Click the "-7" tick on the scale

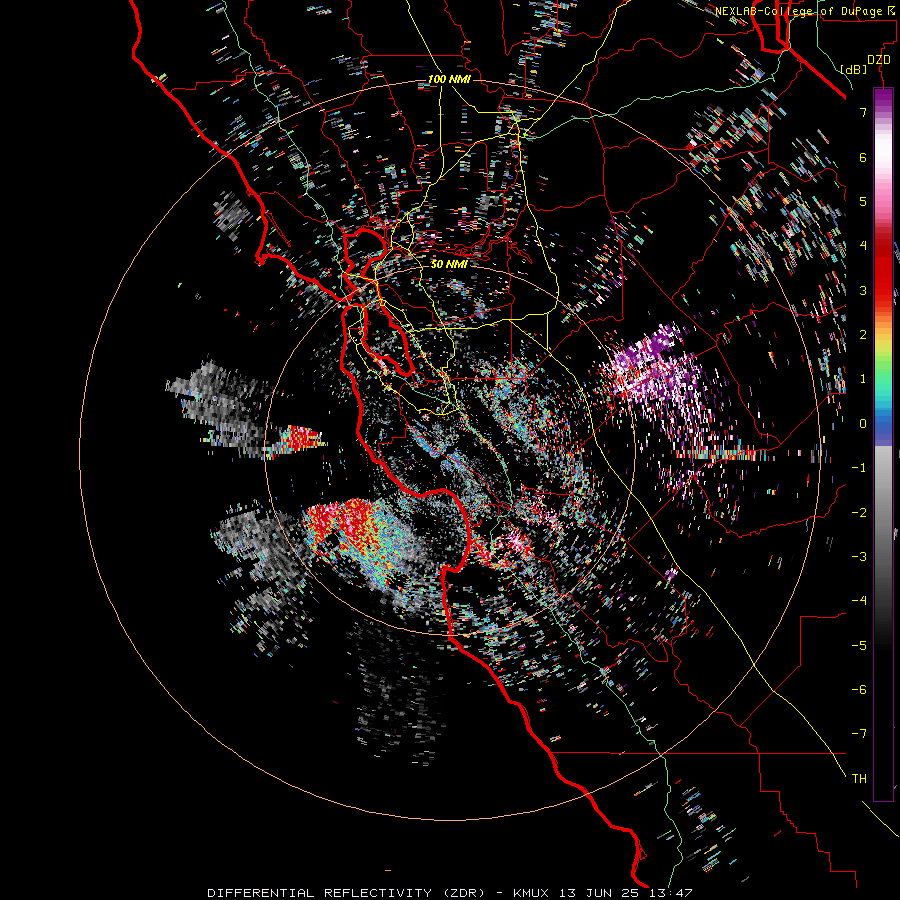859,734
